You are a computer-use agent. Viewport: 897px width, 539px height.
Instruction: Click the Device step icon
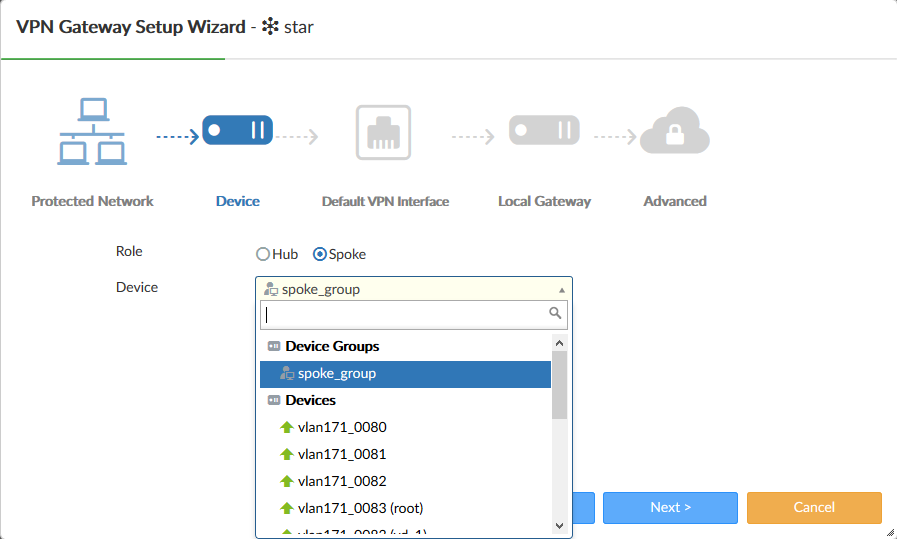click(238, 130)
